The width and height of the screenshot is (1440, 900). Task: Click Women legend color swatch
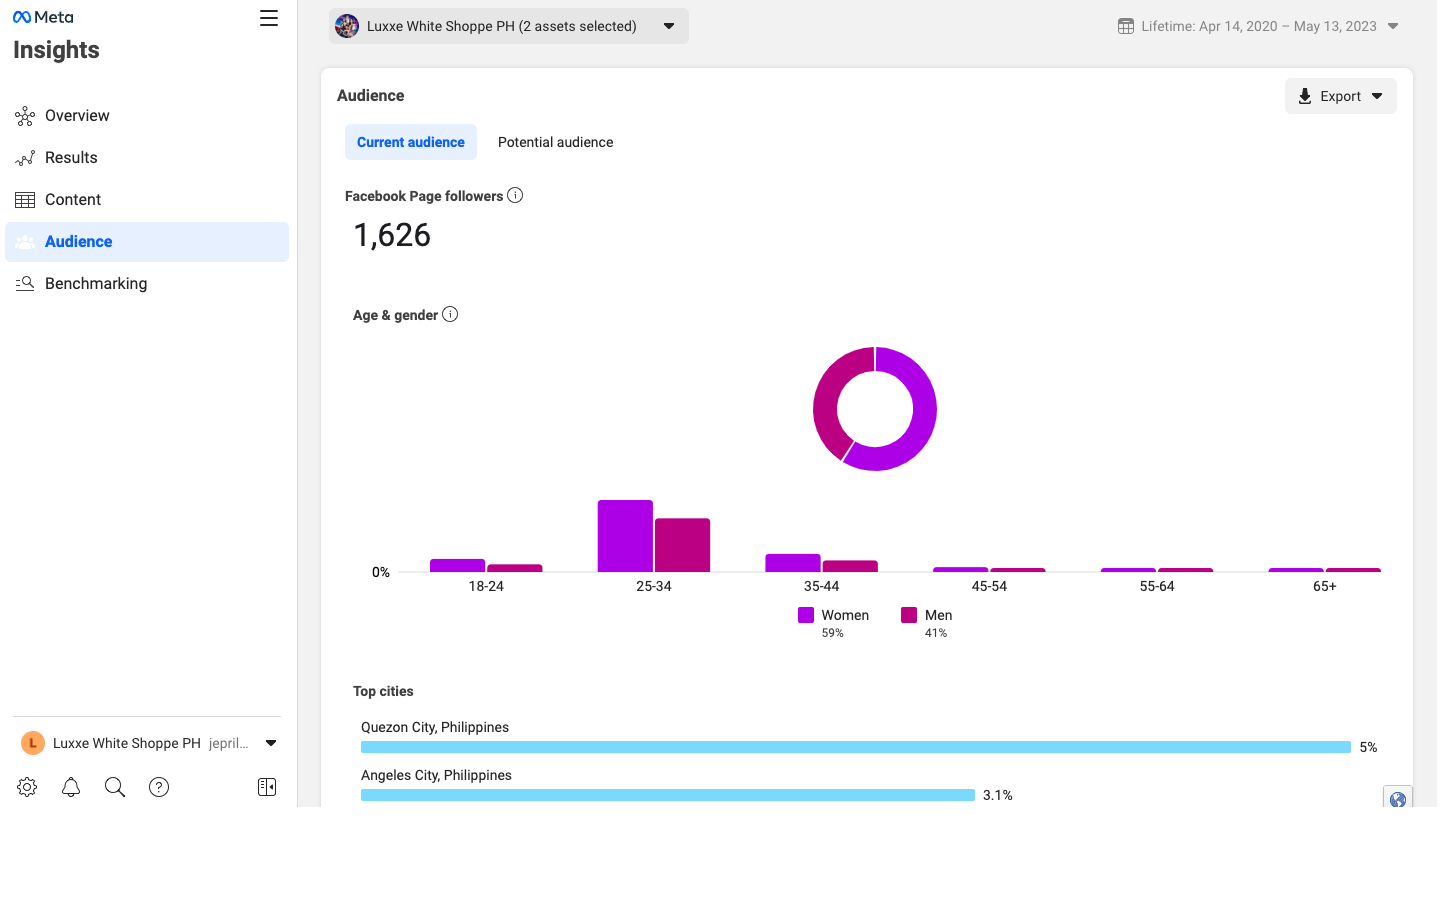(x=806, y=615)
